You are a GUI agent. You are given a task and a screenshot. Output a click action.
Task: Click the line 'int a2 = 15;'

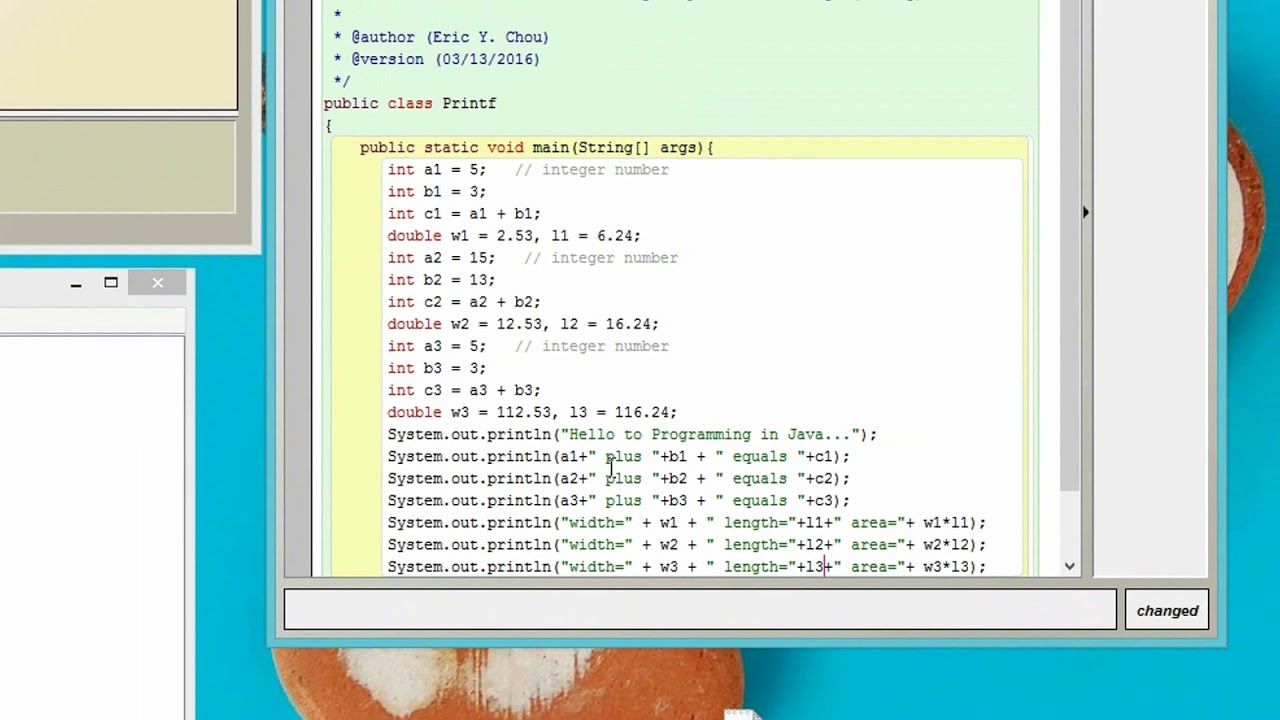[x=441, y=257]
